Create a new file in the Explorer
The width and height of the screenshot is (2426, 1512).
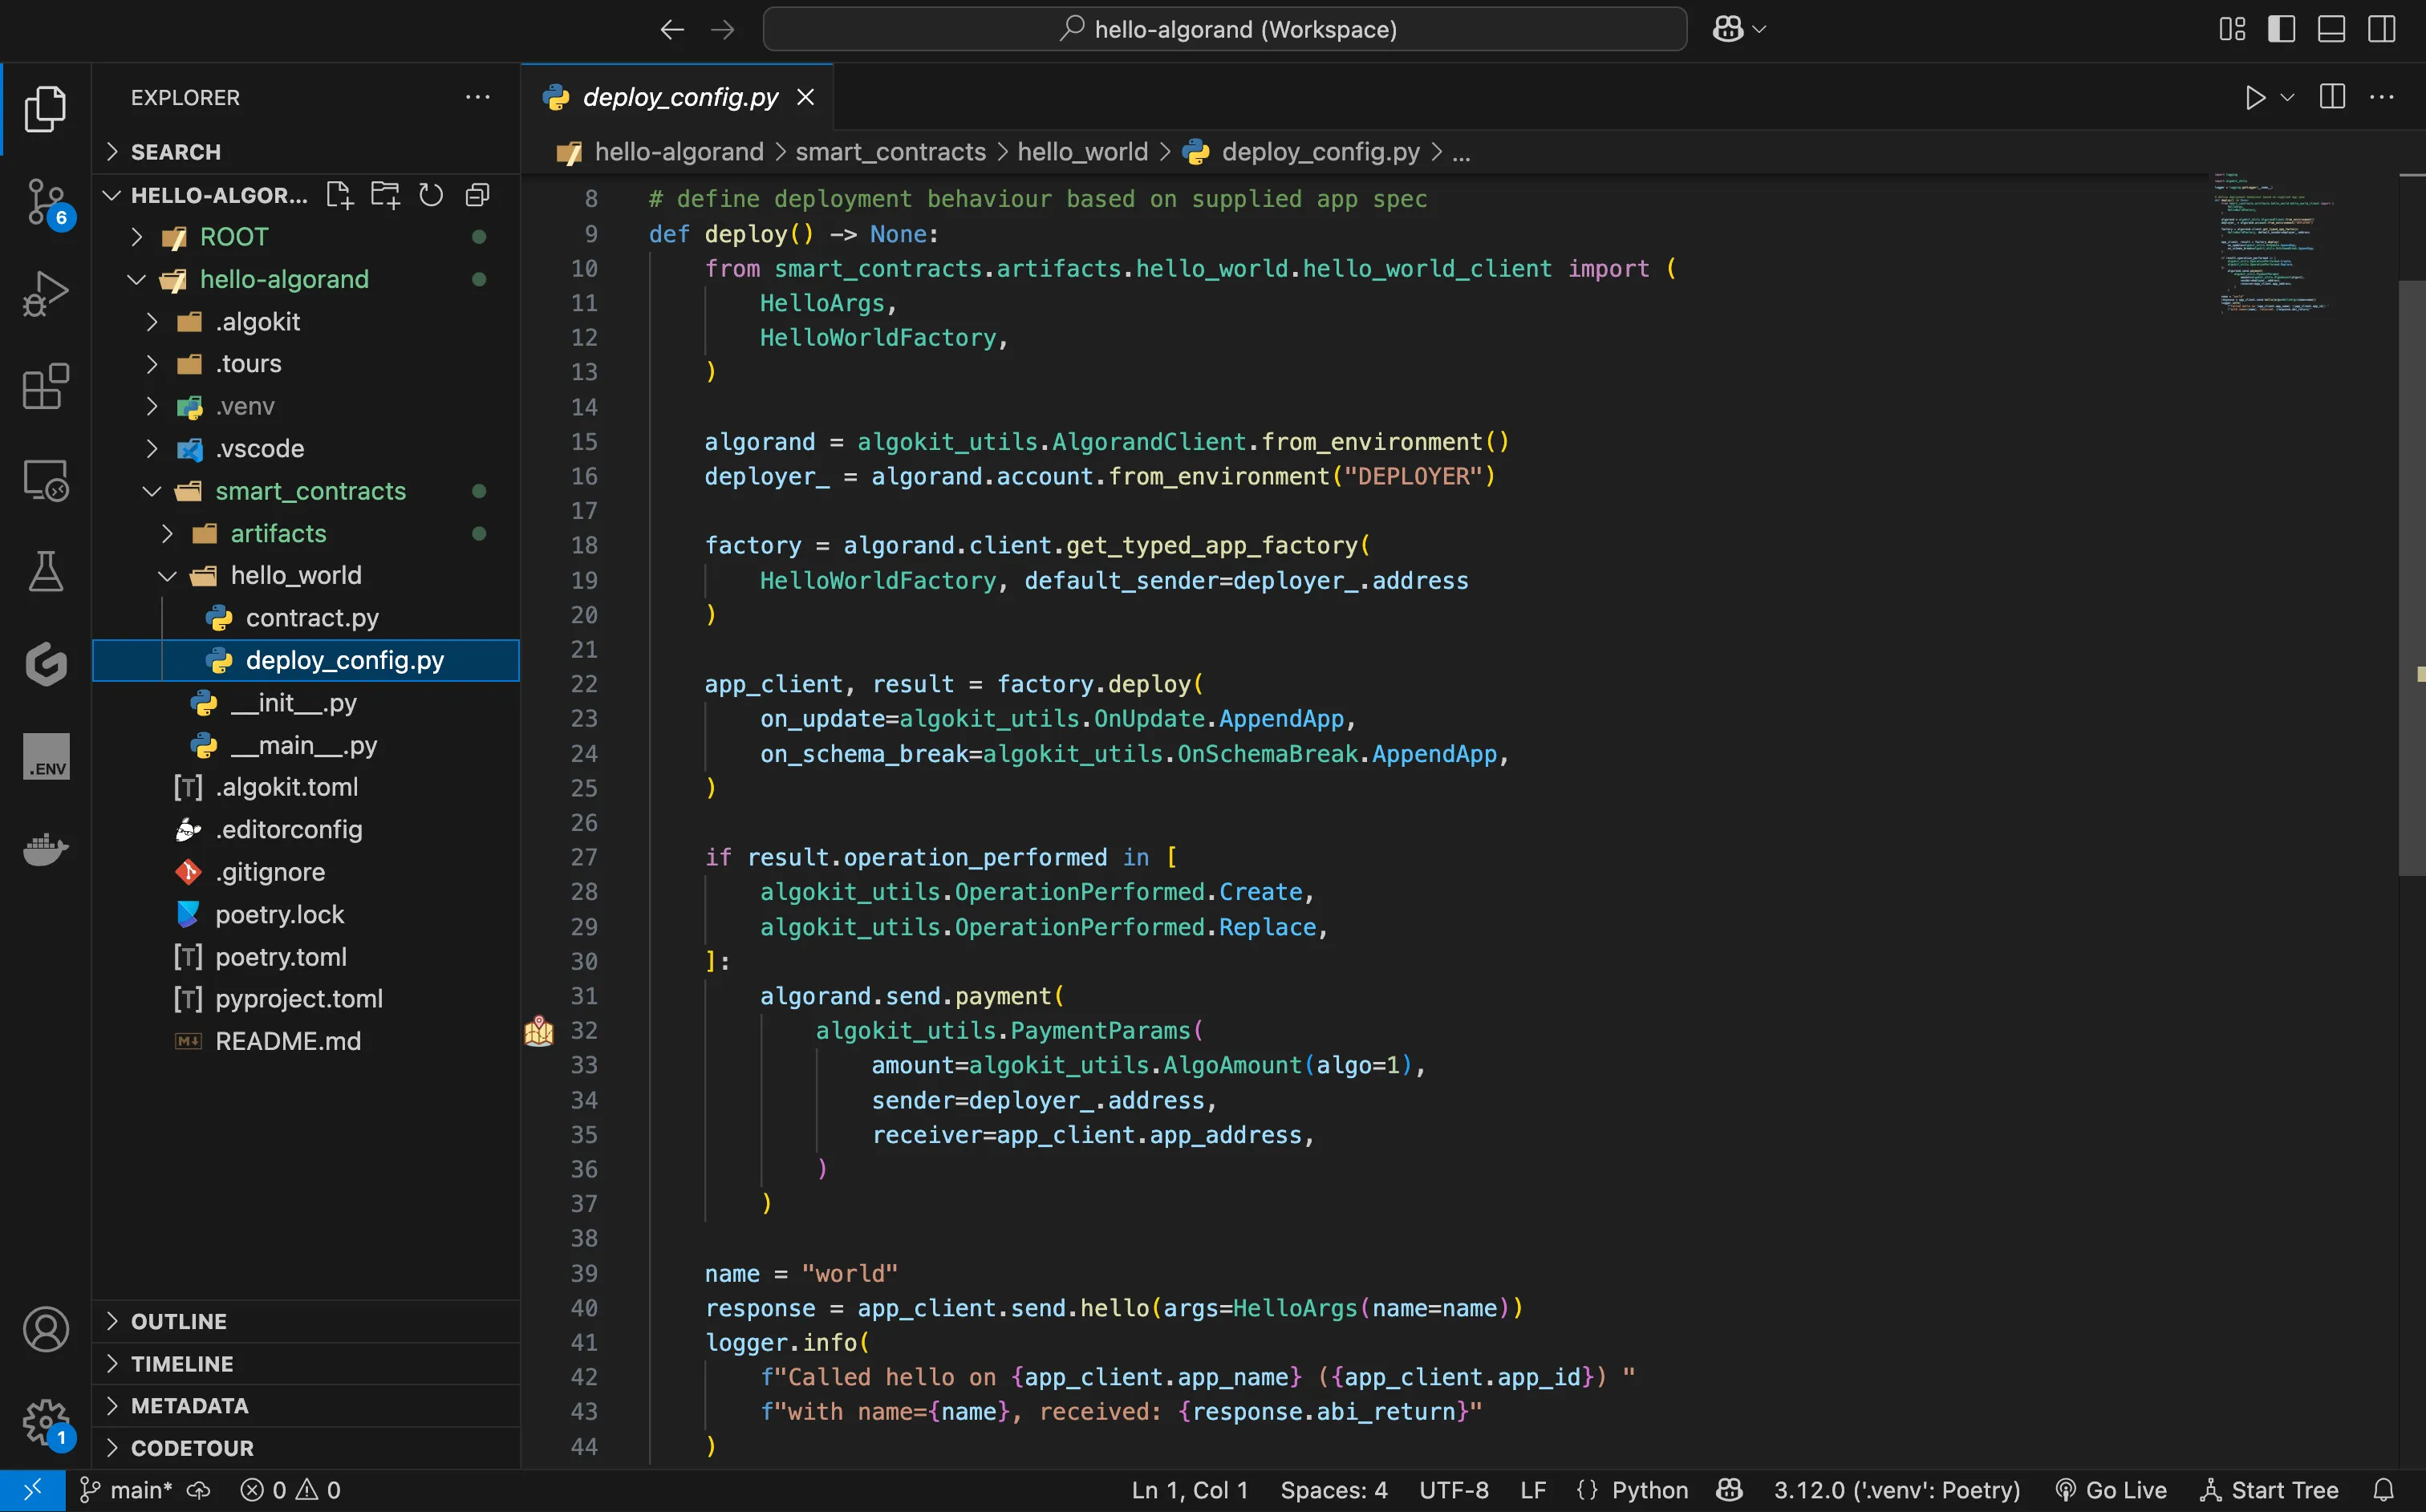(339, 194)
